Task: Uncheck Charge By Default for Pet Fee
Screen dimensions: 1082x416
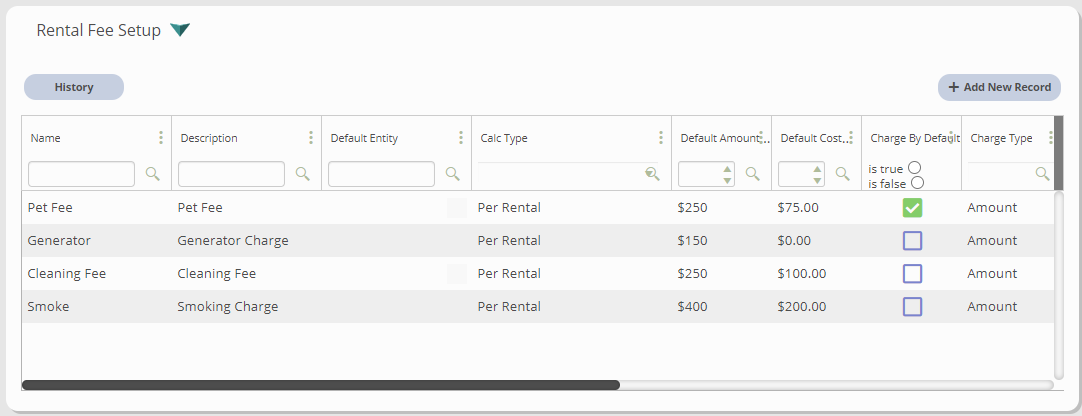Action: (x=912, y=208)
